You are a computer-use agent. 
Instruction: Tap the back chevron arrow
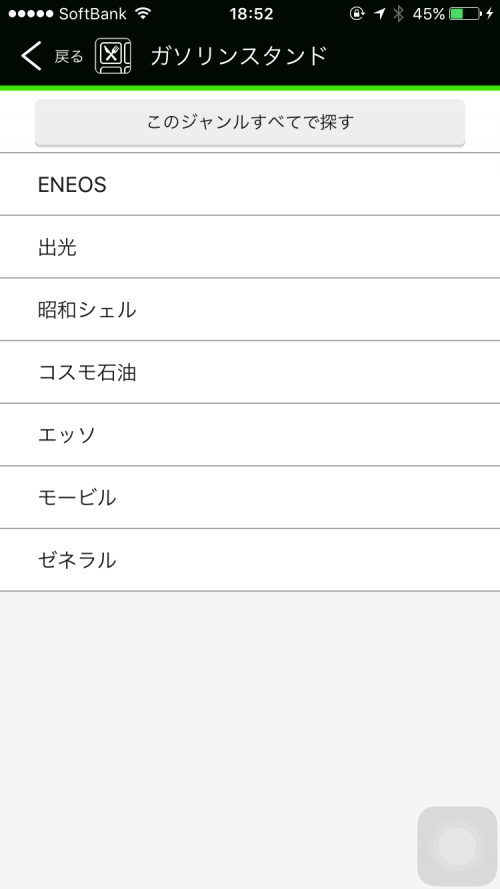pos(31,56)
